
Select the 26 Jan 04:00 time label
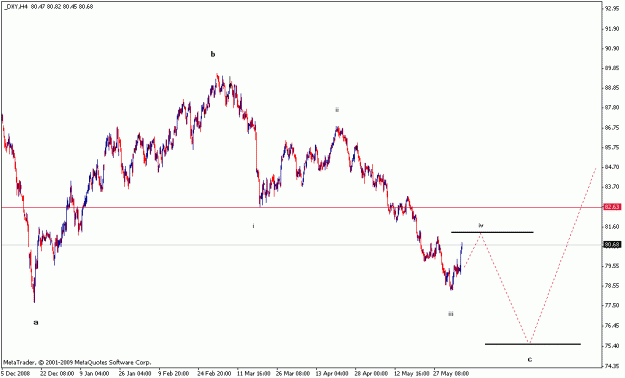(x=135, y=374)
